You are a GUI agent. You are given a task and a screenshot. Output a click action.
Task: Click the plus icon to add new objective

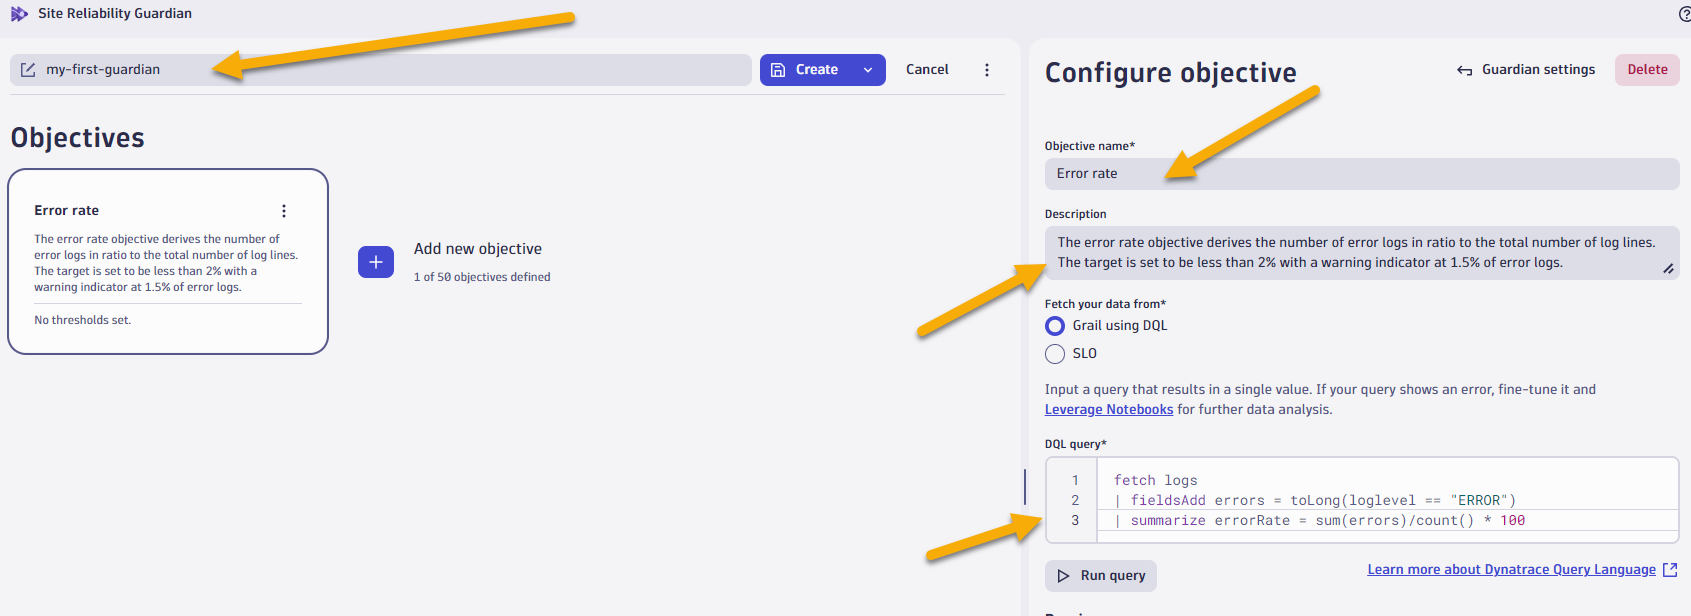(376, 262)
